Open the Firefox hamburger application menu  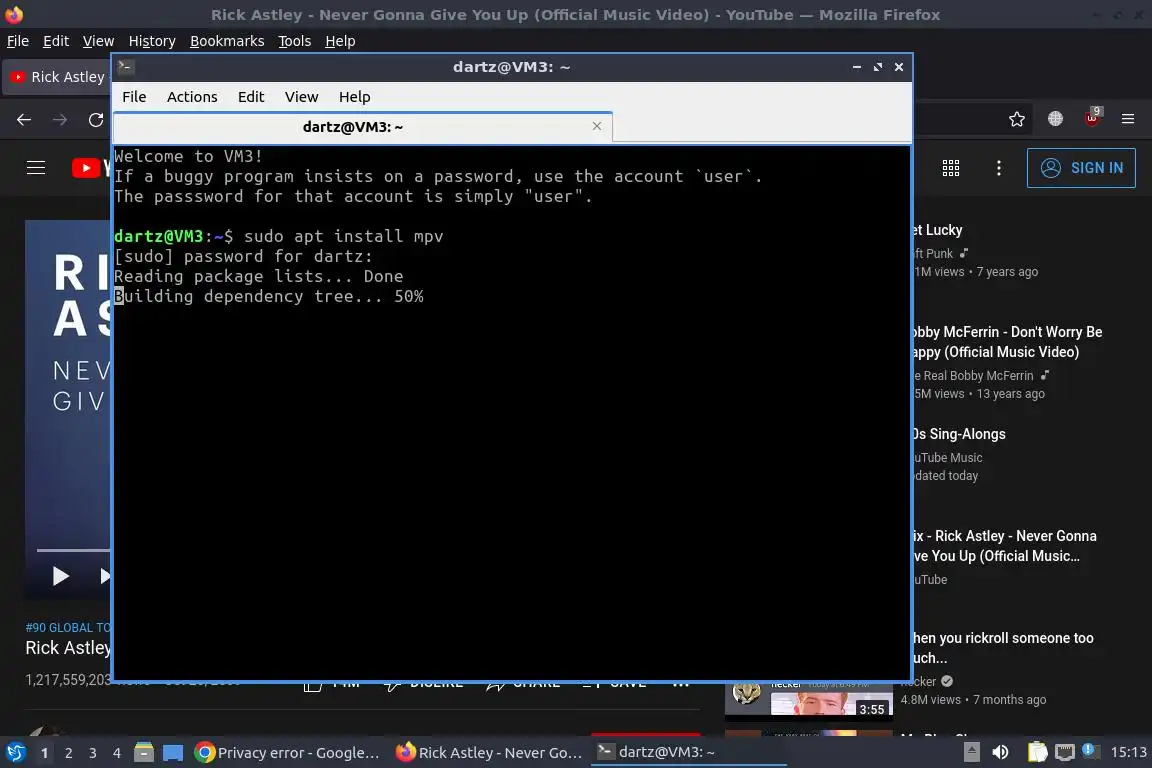coord(1128,119)
